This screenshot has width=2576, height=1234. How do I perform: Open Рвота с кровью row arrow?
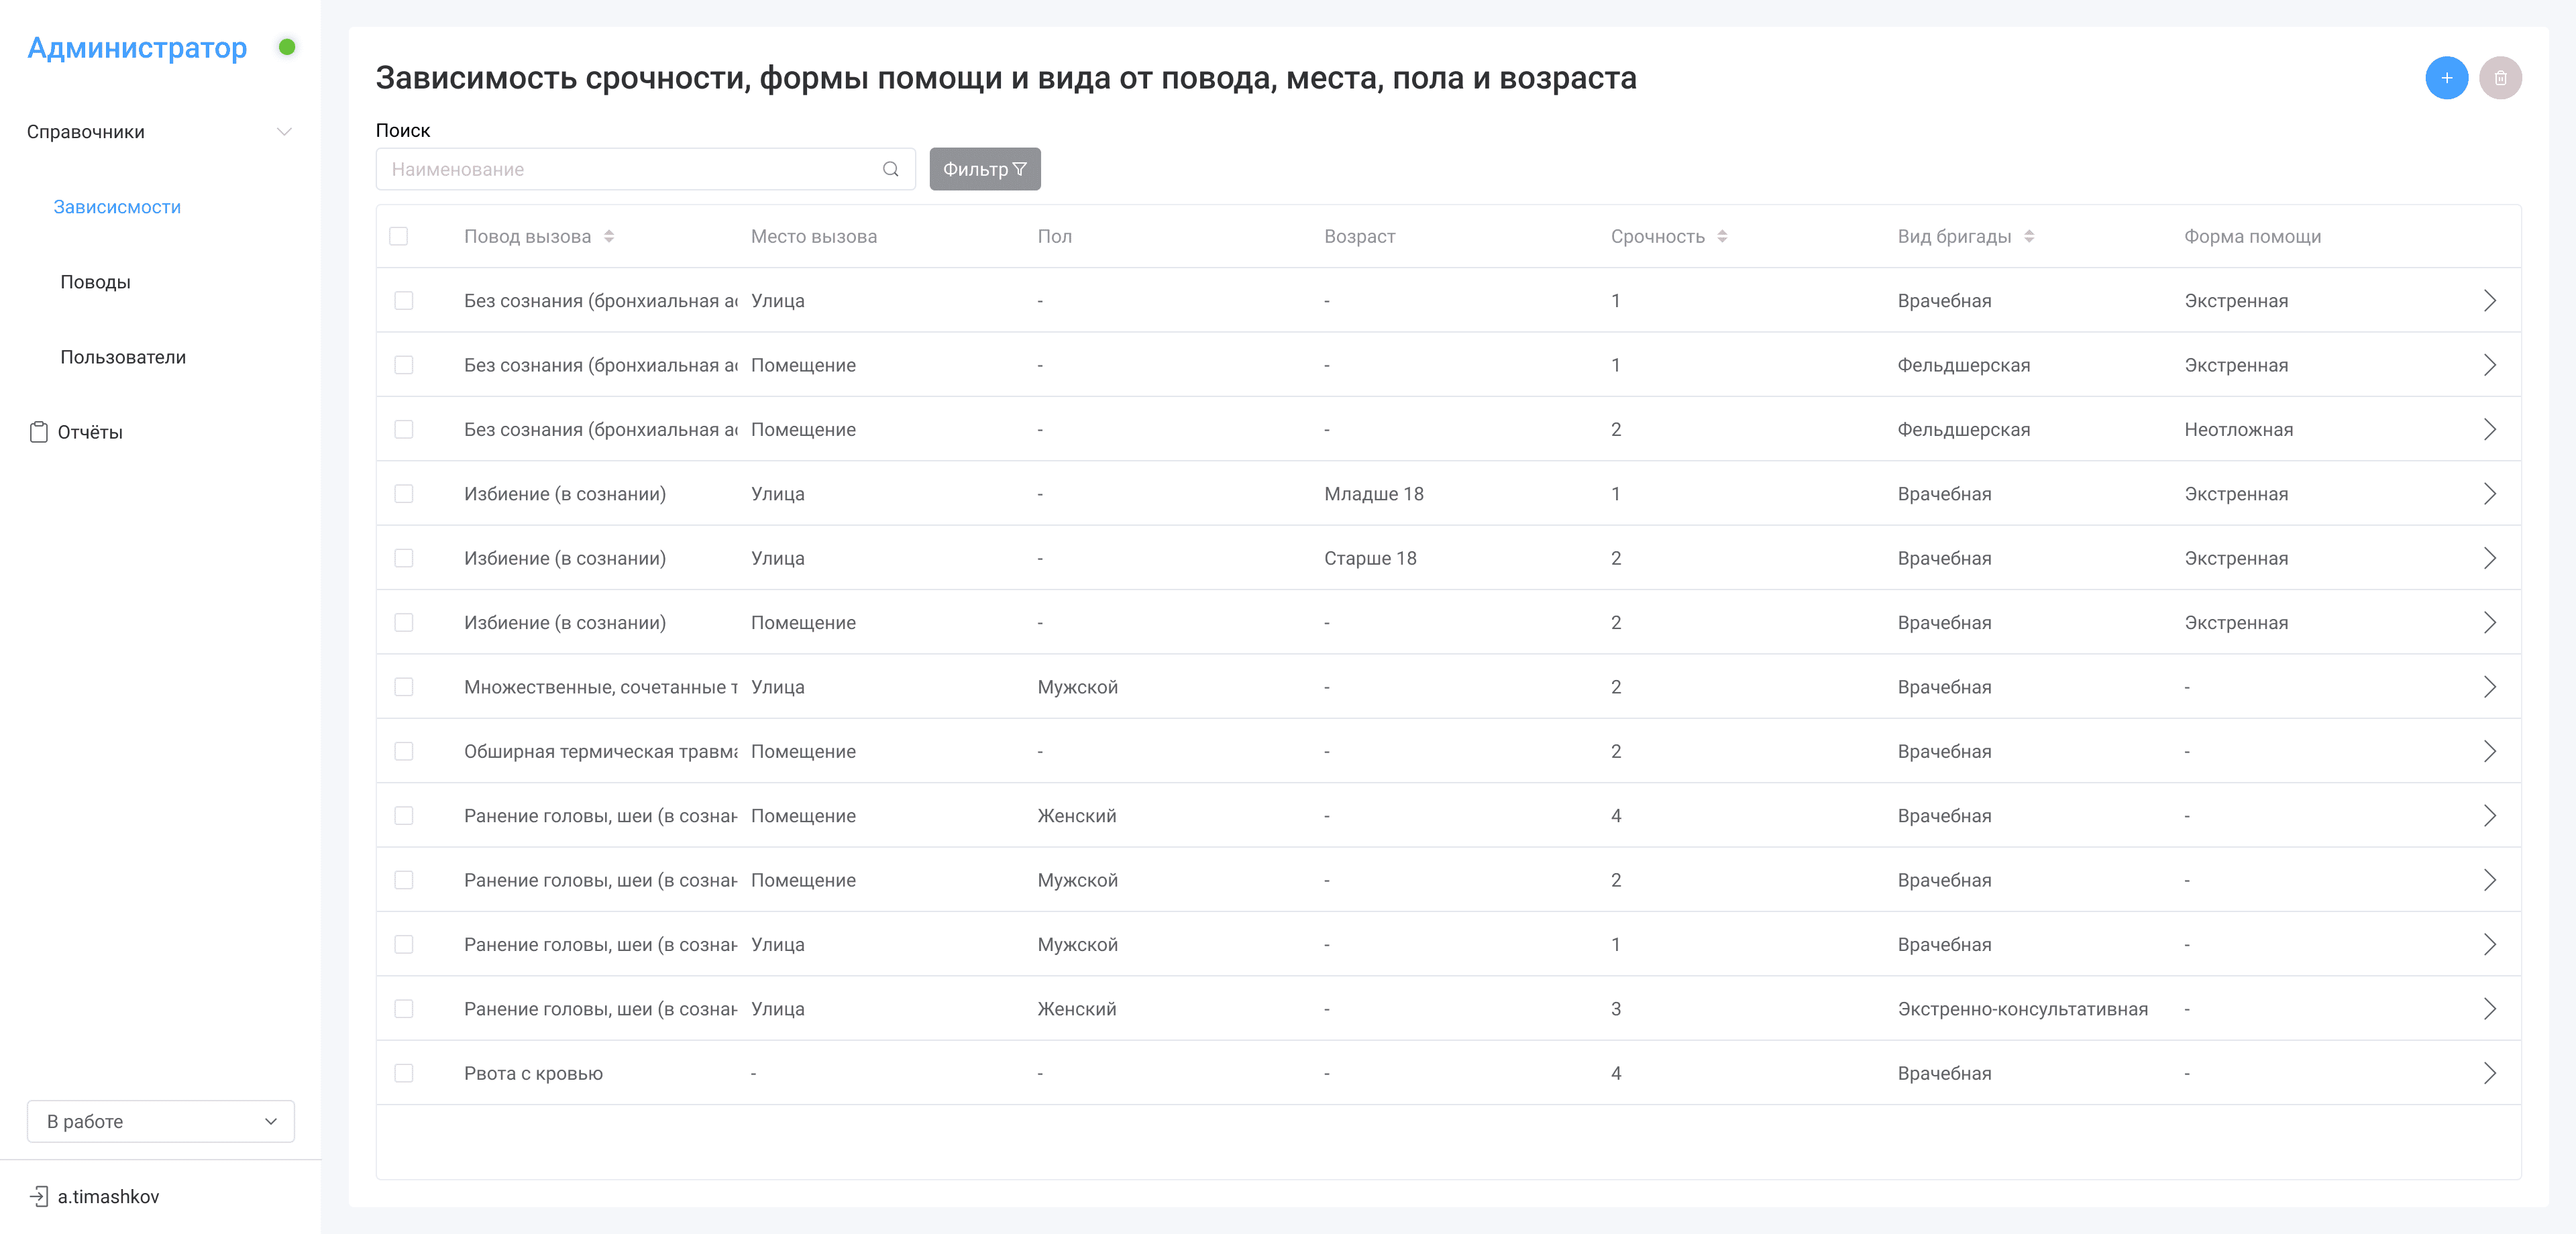point(2489,1073)
